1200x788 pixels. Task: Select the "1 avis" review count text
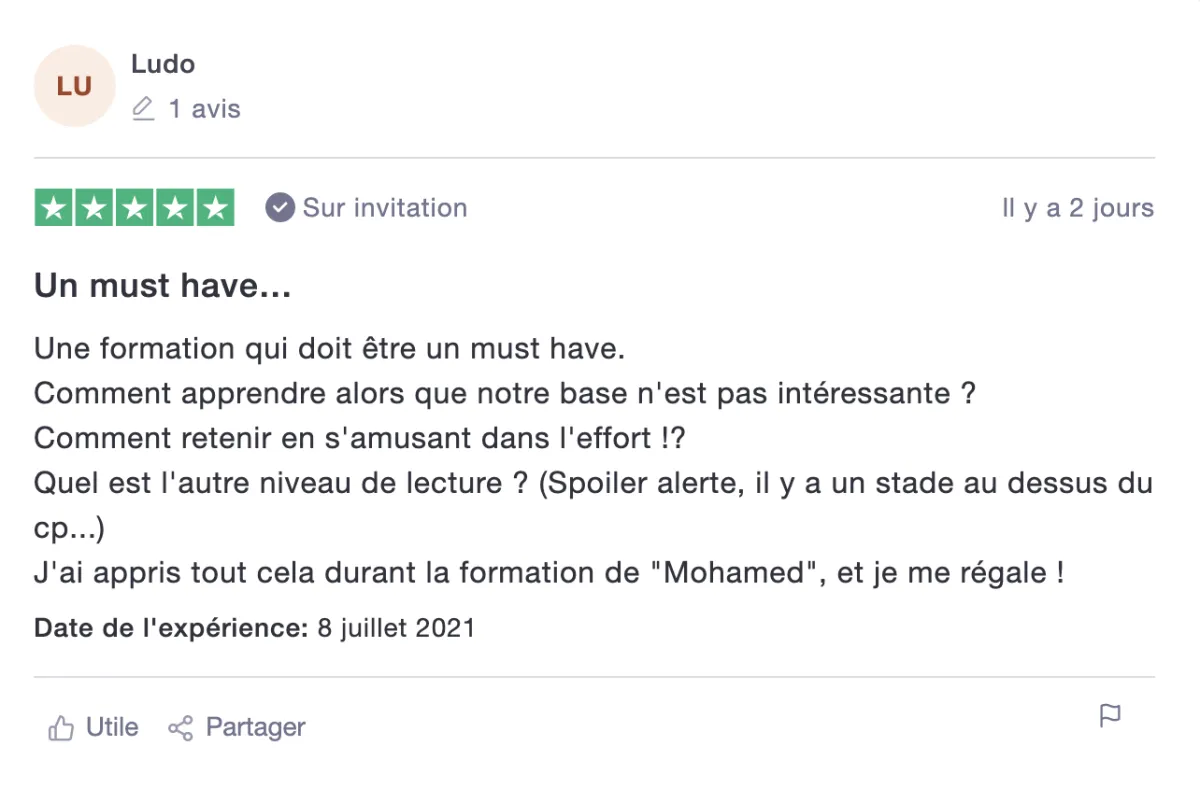(204, 108)
